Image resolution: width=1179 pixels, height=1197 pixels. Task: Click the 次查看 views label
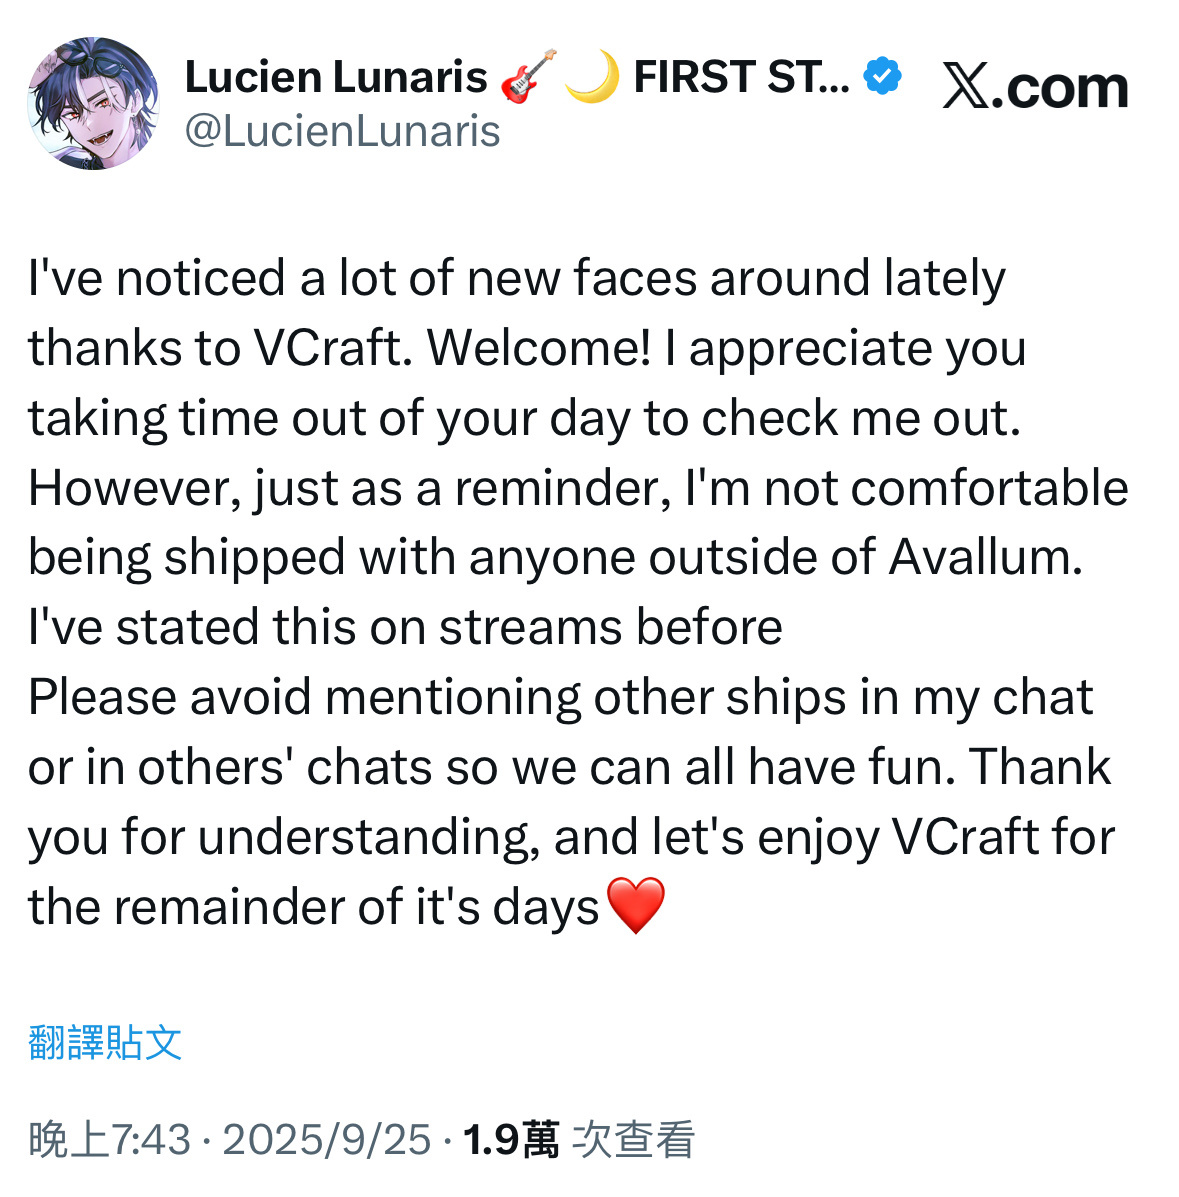coord(633,1140)
